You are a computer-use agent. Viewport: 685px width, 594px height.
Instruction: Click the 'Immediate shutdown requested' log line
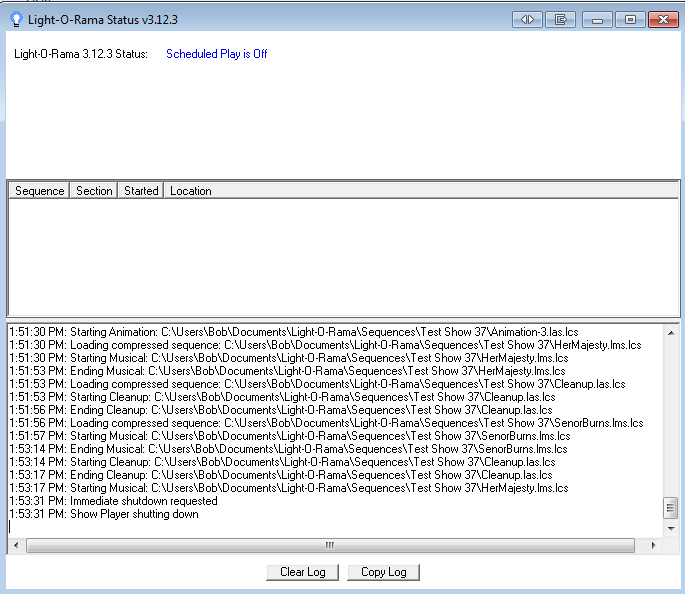point(114,501)
